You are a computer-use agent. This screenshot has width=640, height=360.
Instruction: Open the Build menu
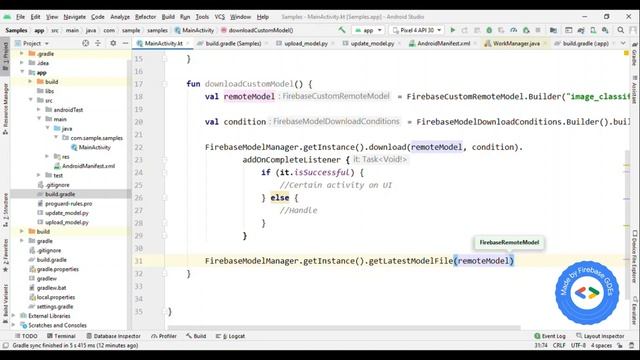tap(168, 17)
